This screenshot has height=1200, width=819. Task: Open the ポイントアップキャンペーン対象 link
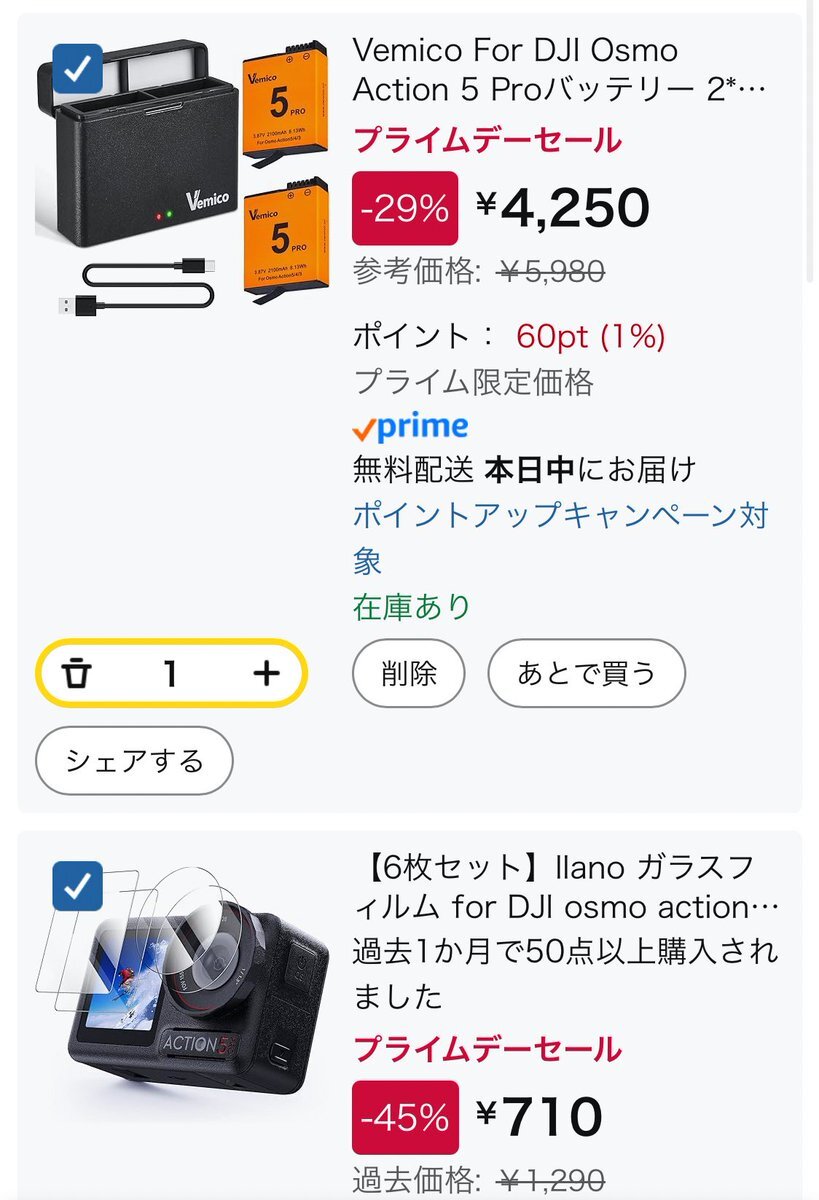pos(561,538)
